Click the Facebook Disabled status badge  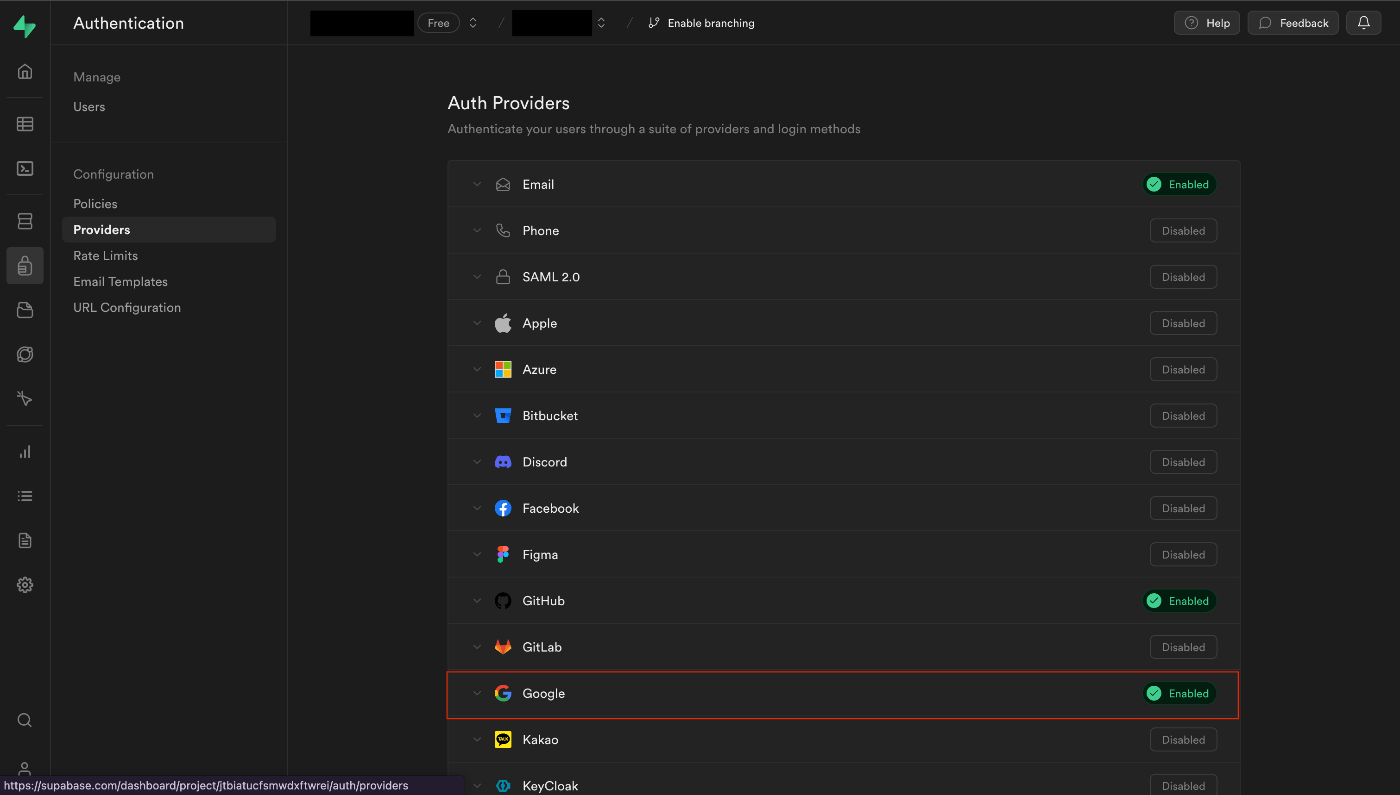click(1183, 508)
